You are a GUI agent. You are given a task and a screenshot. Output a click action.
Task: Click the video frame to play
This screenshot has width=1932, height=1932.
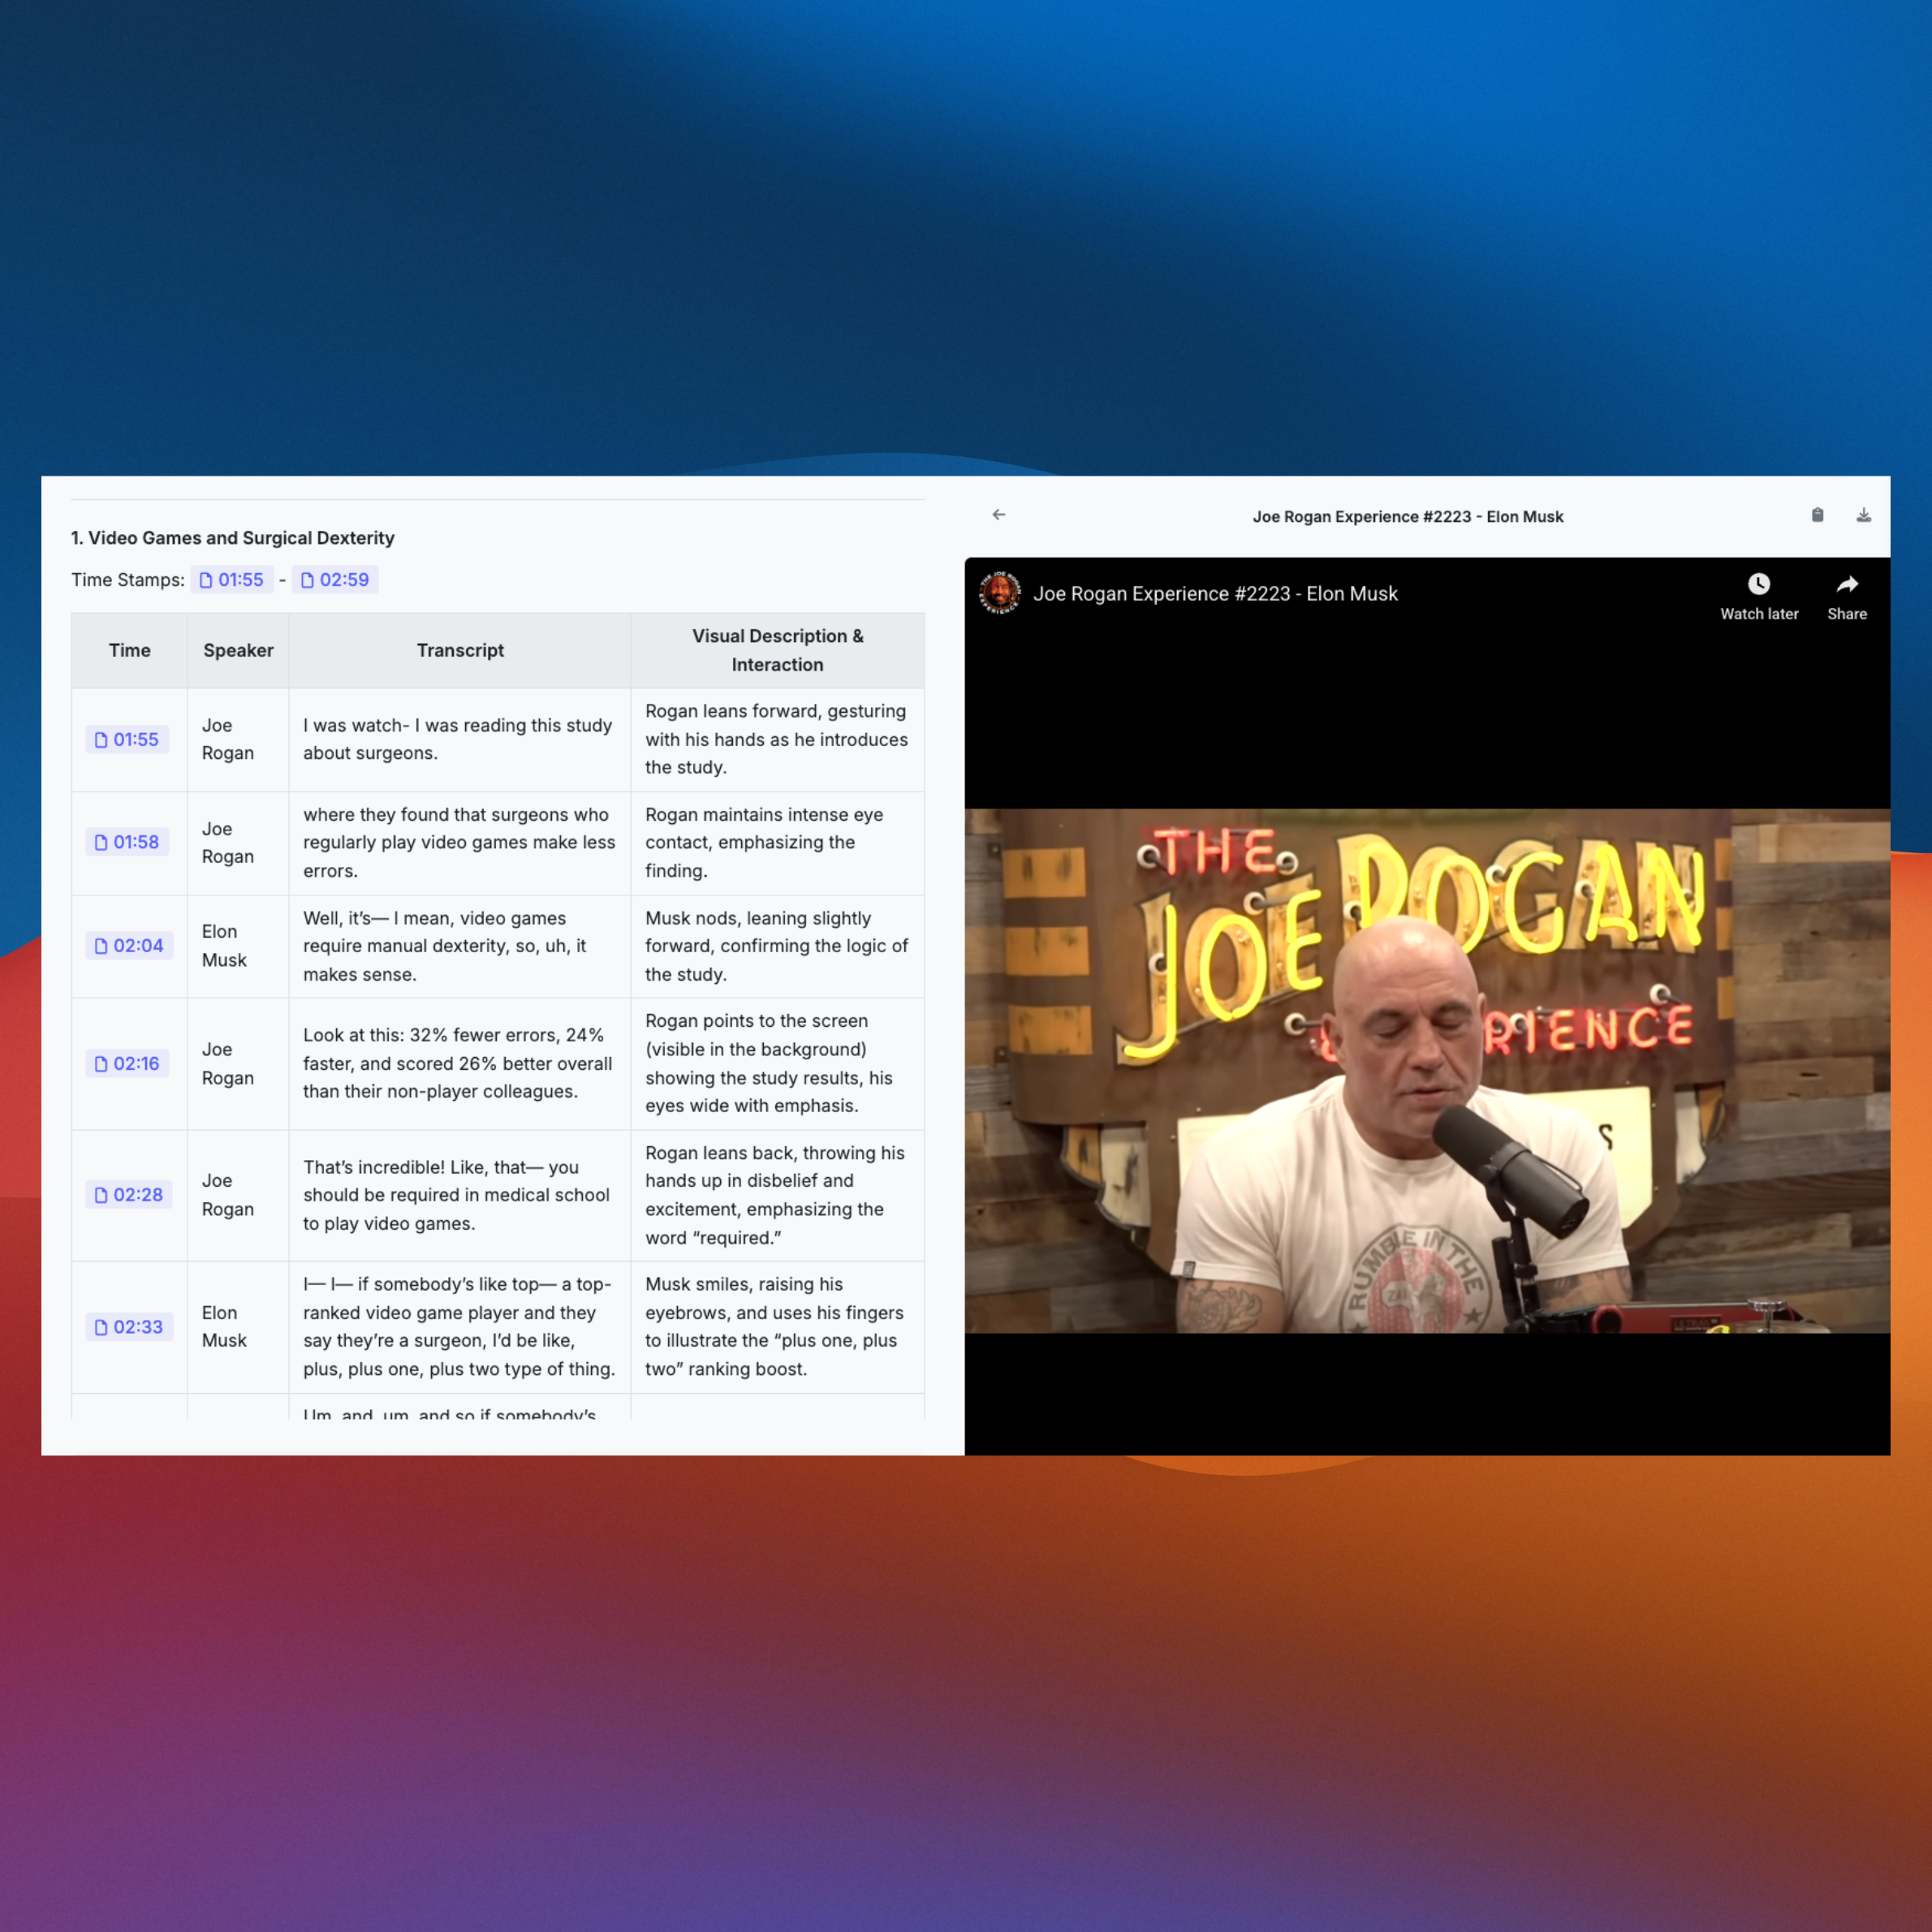tap(1426, 1070)
